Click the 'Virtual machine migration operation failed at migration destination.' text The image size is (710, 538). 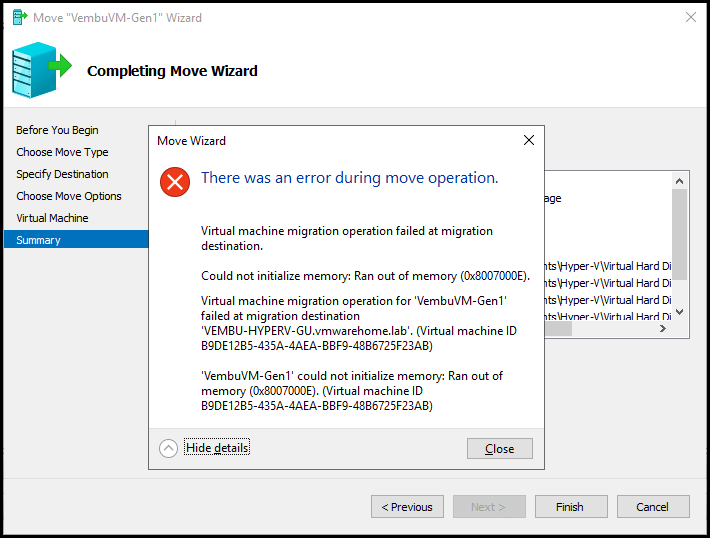(x=347, y=238)
